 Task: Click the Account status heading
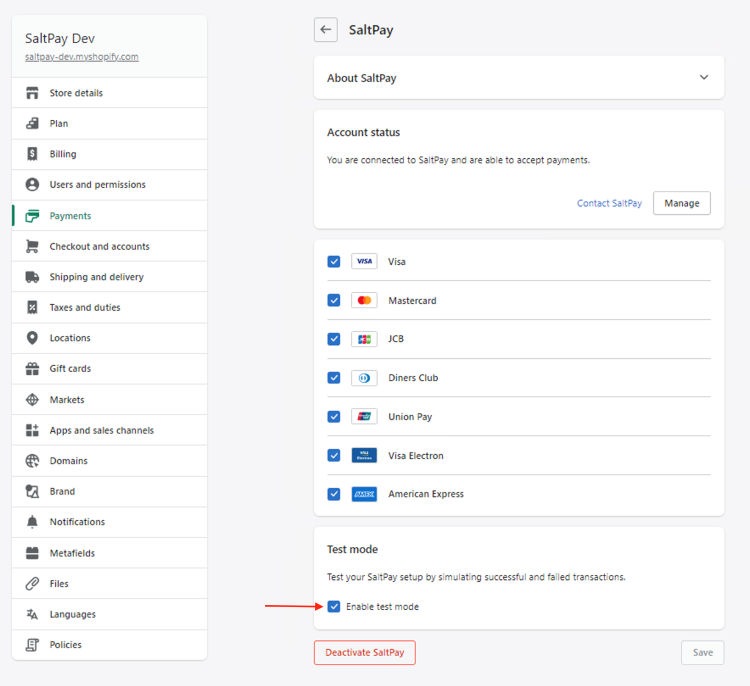pos(364,132)
